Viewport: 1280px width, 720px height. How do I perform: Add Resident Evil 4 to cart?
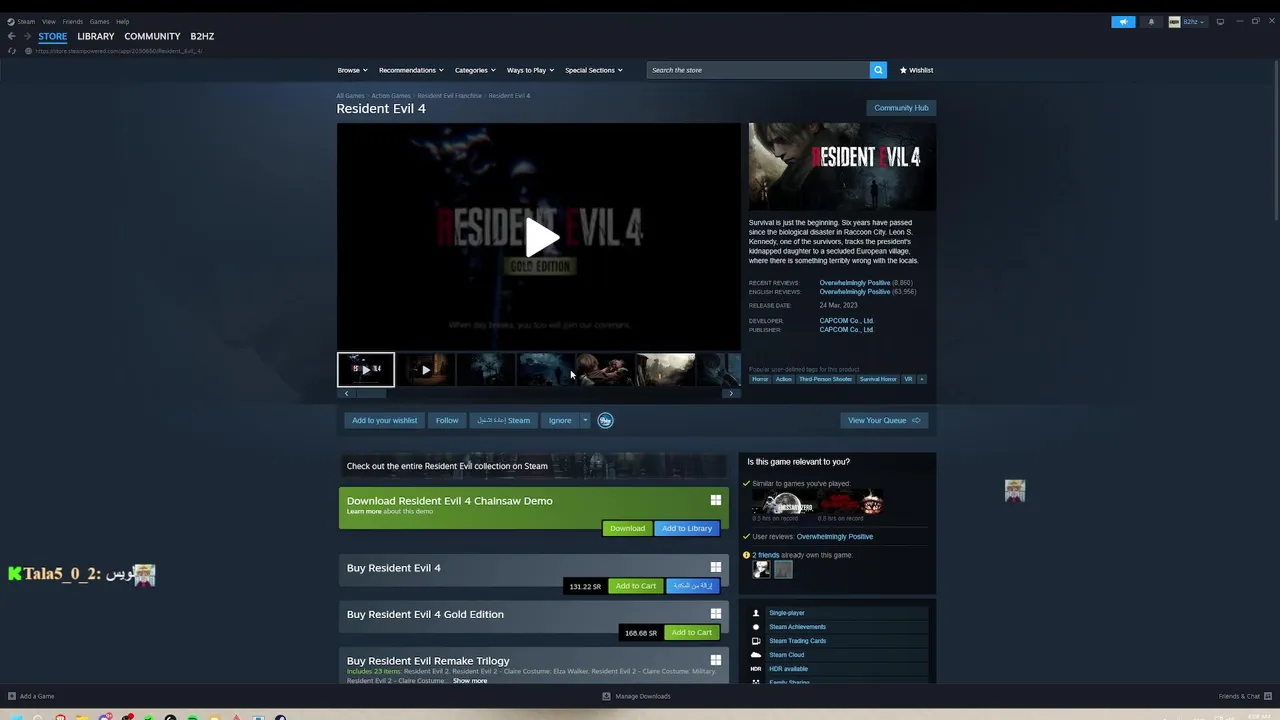tap(636, 586)
